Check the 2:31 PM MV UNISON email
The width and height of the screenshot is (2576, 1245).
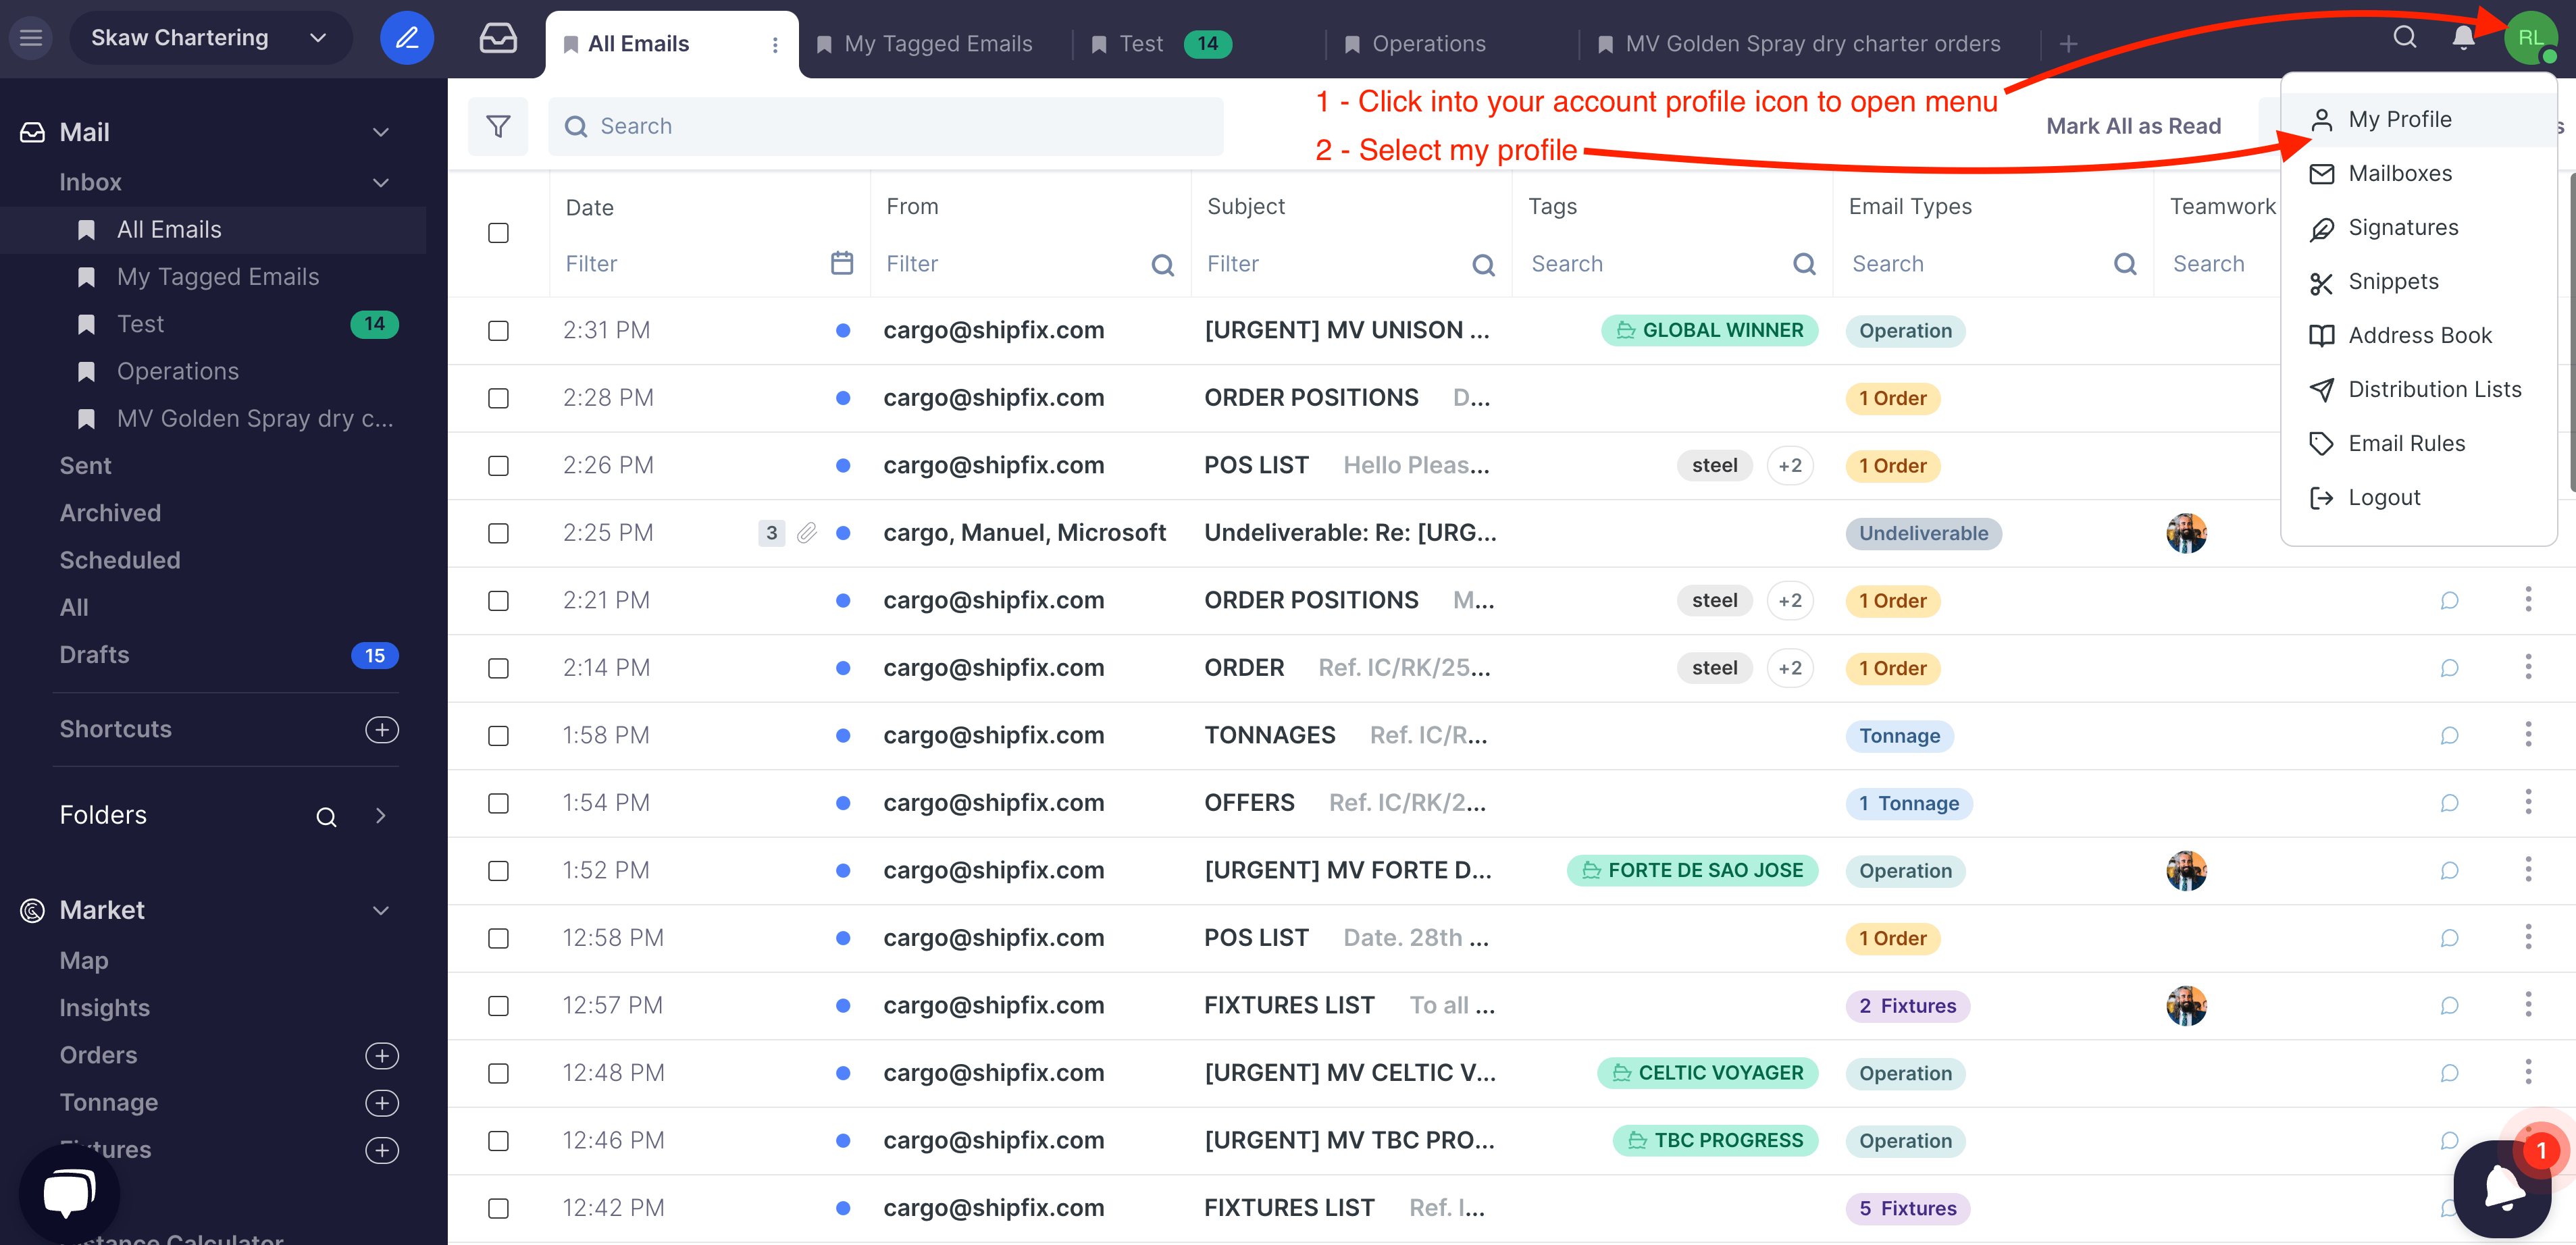tap(497, 331)
